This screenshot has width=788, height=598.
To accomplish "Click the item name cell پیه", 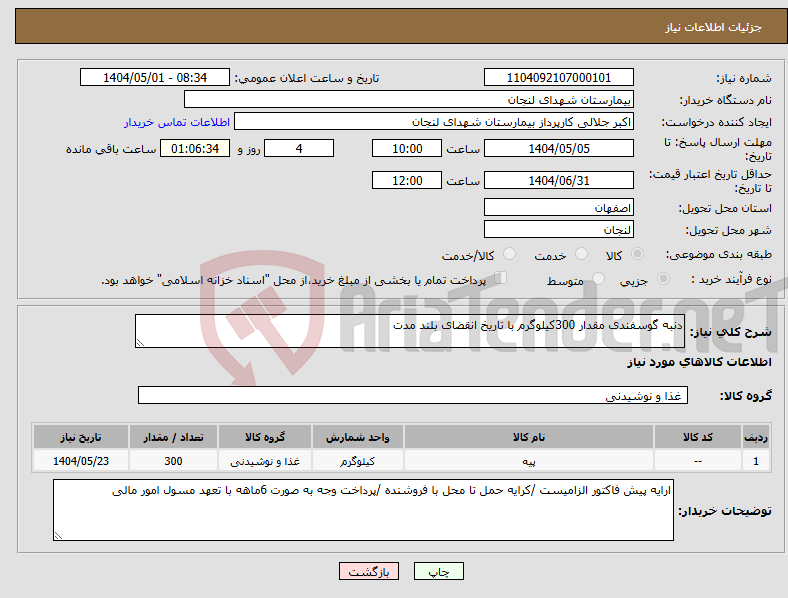I will coord(529,461).
